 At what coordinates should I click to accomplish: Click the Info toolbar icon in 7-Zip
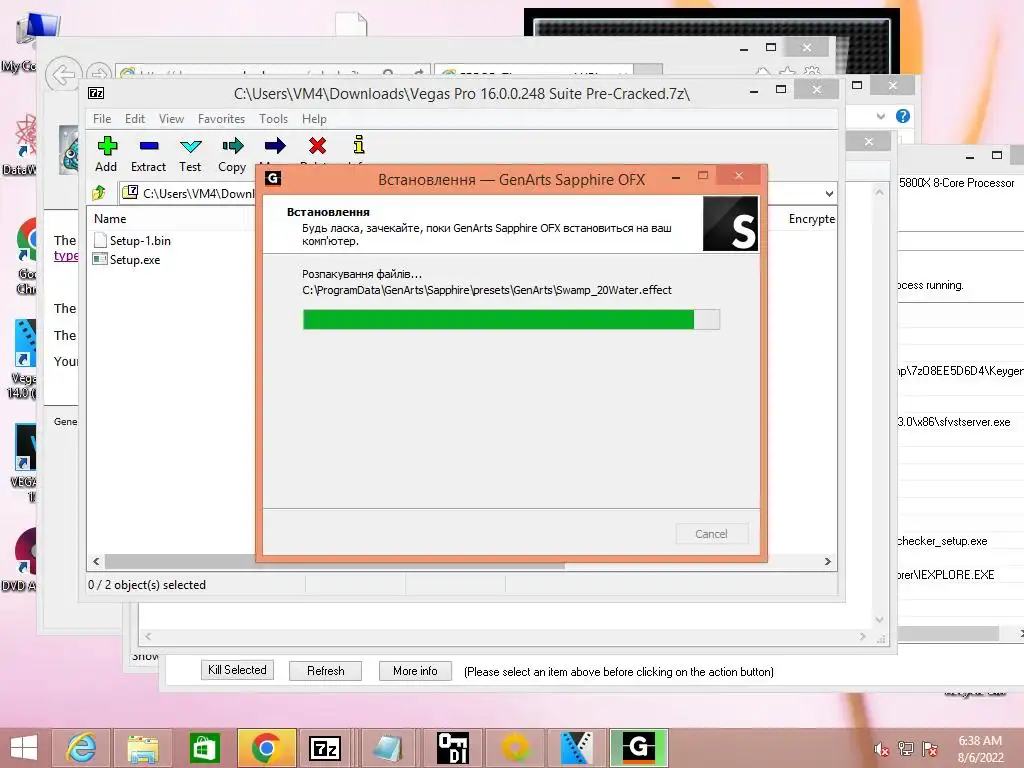(359, 144)
